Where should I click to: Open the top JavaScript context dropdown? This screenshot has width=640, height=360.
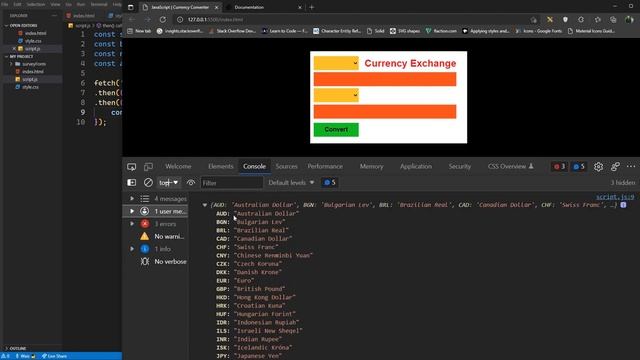(x=168, y=182)
